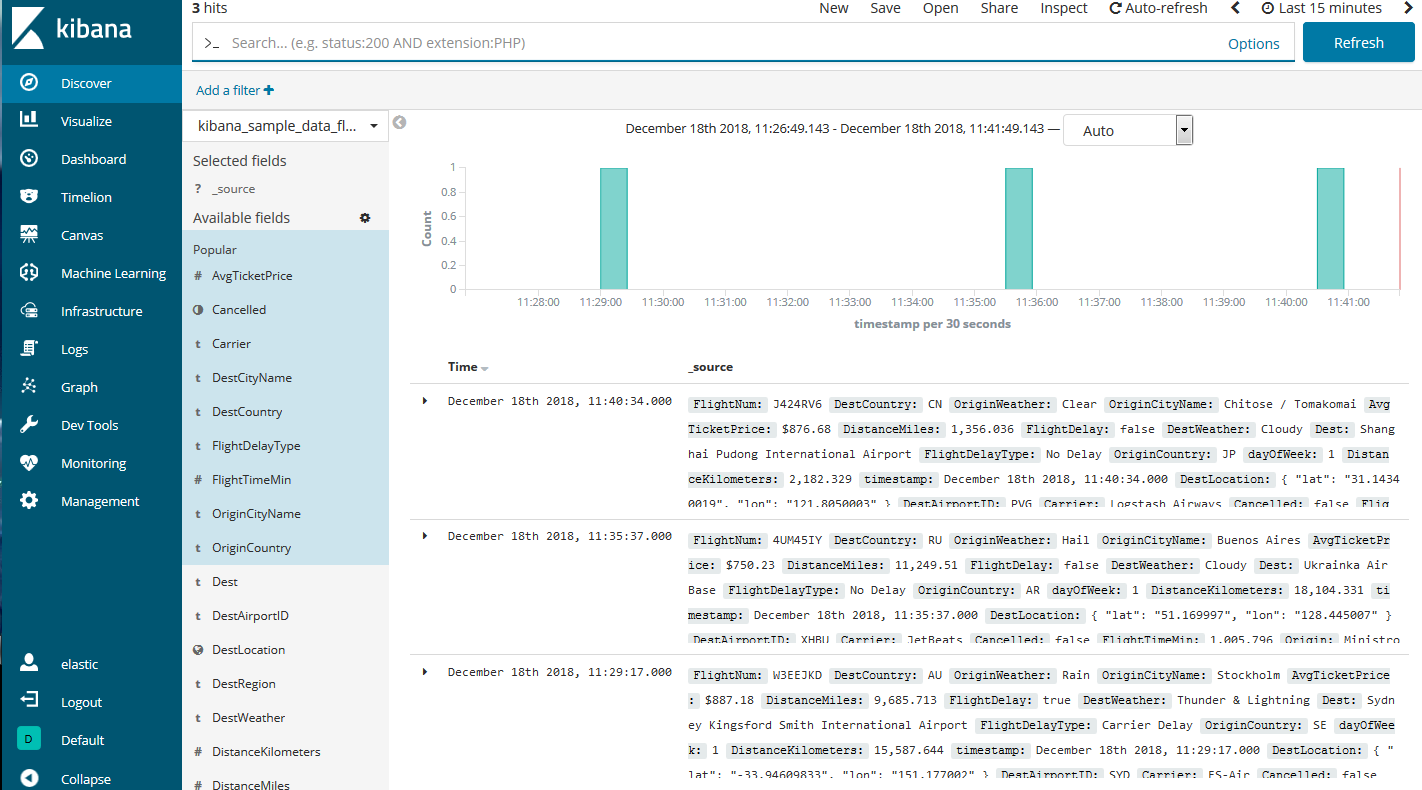Click the Collapse sidebar arrow icon
The height and width of the screenshot is (790, 1422).
coord(29,778)
